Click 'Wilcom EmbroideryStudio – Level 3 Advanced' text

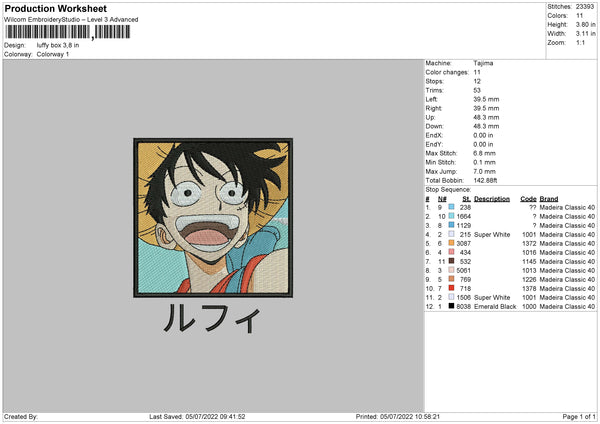click(71, 20)
